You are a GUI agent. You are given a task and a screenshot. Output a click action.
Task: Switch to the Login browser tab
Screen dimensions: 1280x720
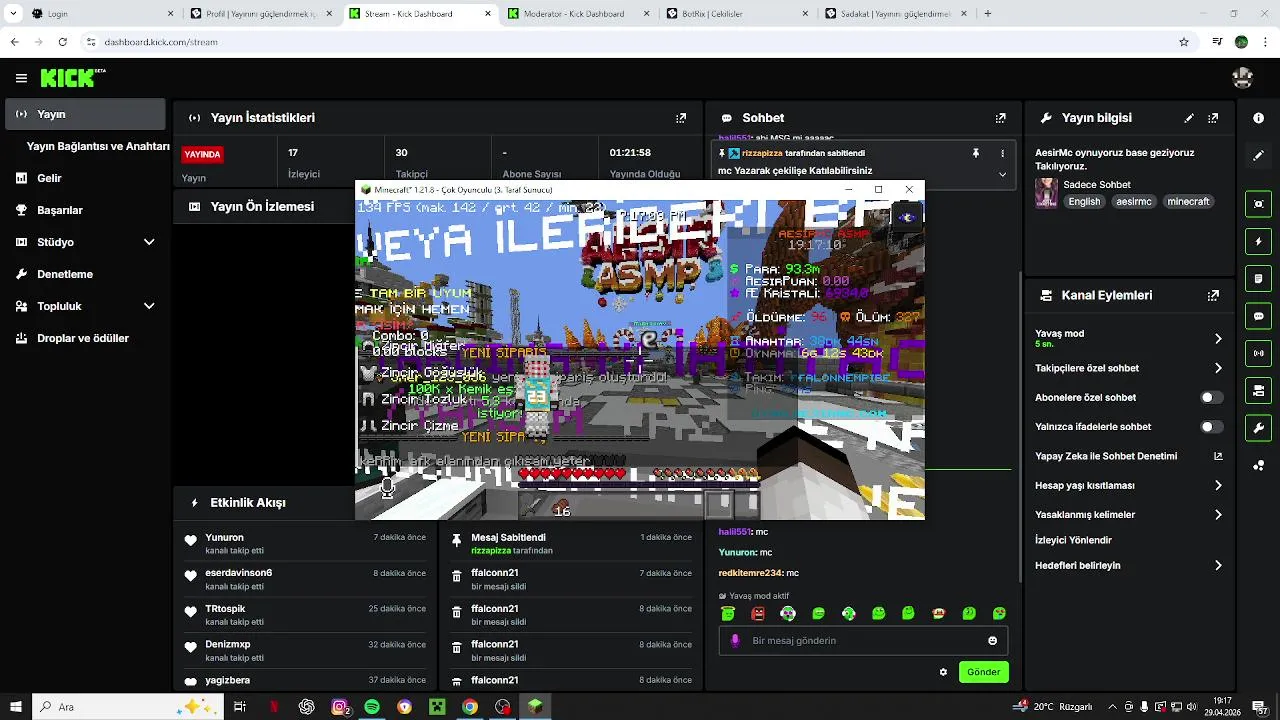pos(100,14)
